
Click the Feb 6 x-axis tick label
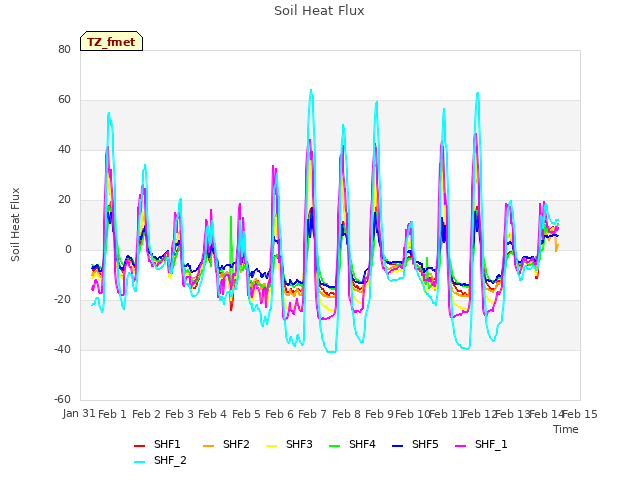[x=279, y=414]
